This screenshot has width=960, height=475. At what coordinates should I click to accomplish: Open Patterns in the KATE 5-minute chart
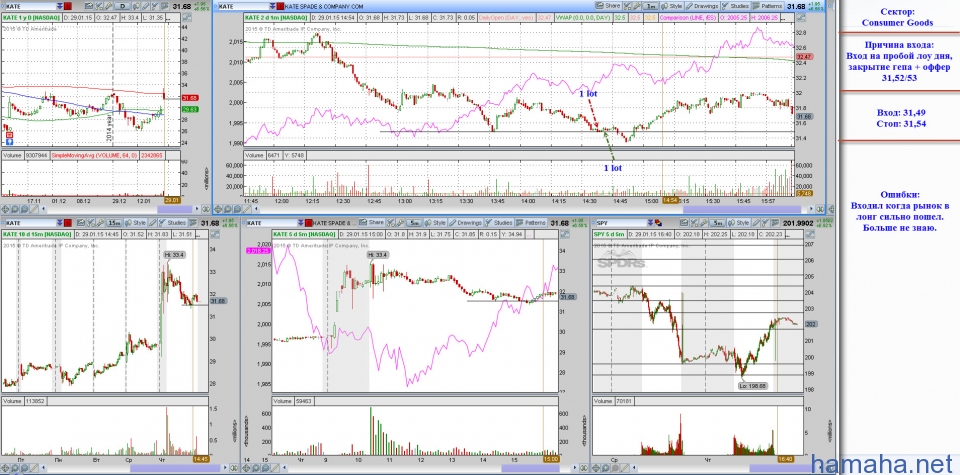click(x=531, y=223)
